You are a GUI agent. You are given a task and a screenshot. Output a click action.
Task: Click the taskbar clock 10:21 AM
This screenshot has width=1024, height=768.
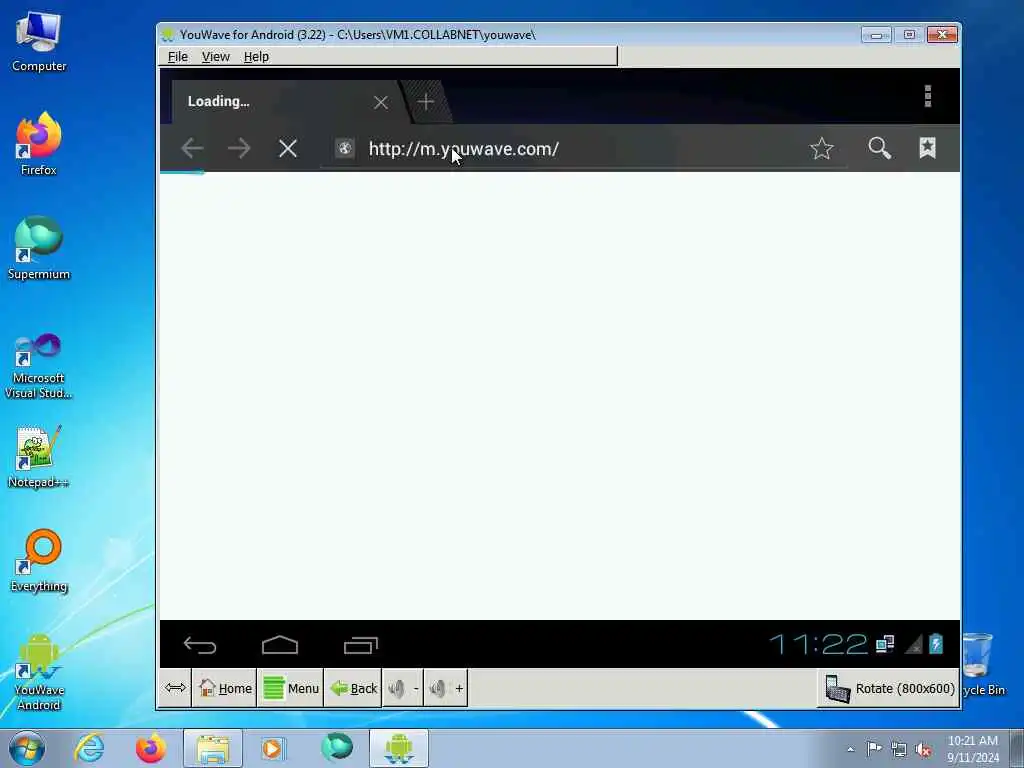[973, 749]
